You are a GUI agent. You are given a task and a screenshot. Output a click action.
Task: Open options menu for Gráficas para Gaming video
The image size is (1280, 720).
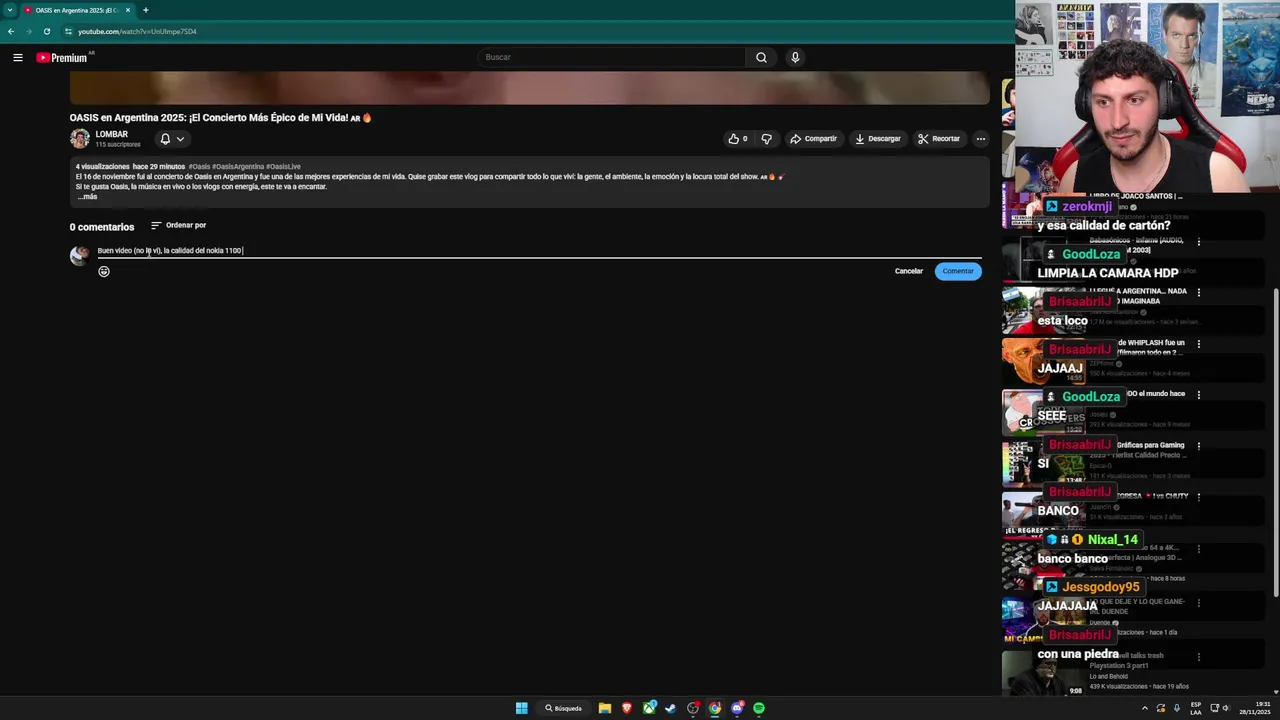[x=1199, y=446]
